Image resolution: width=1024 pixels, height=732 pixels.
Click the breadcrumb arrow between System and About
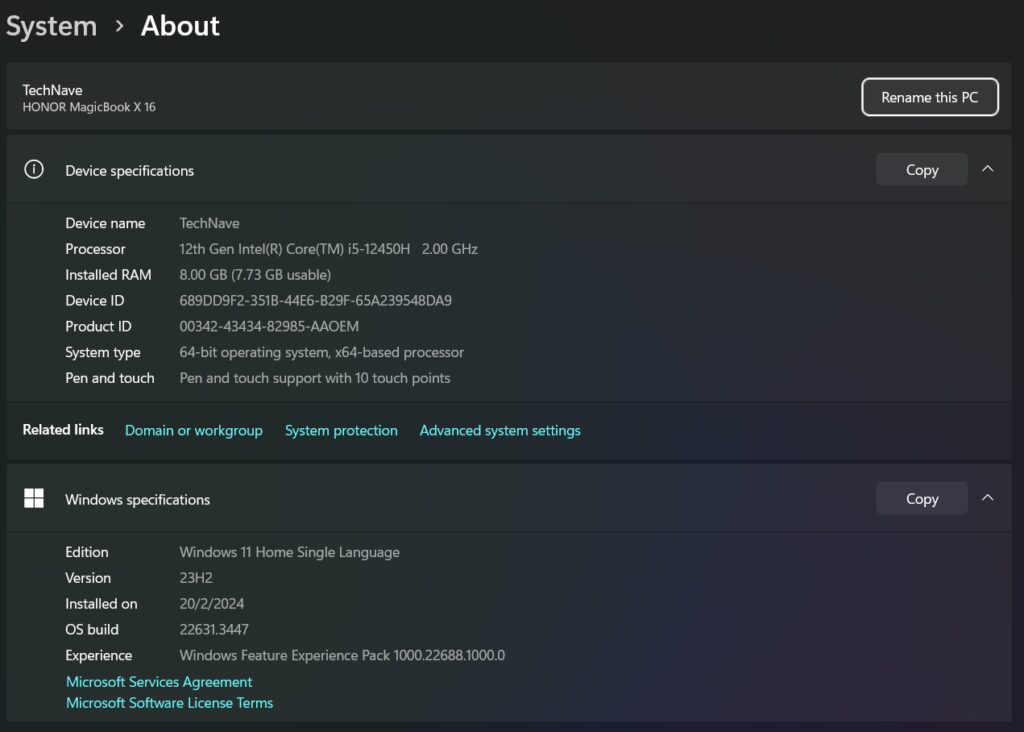point(119,26)
